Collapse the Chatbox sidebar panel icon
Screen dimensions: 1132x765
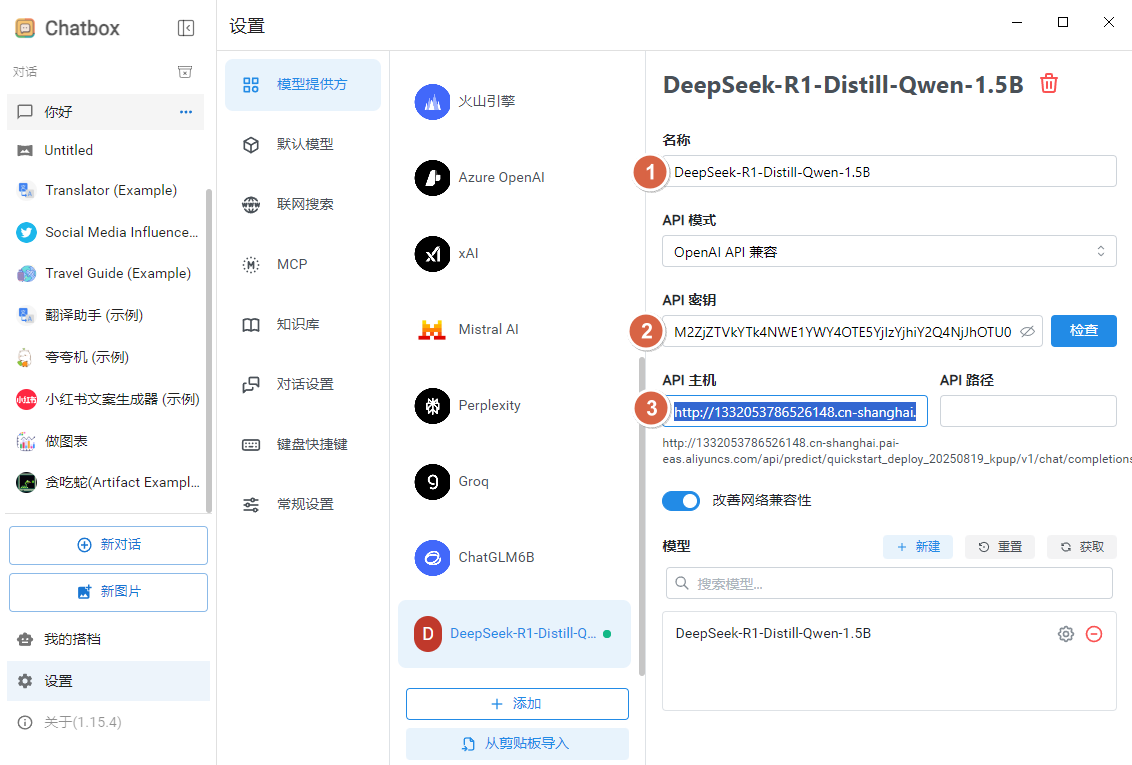coord(186,28)
